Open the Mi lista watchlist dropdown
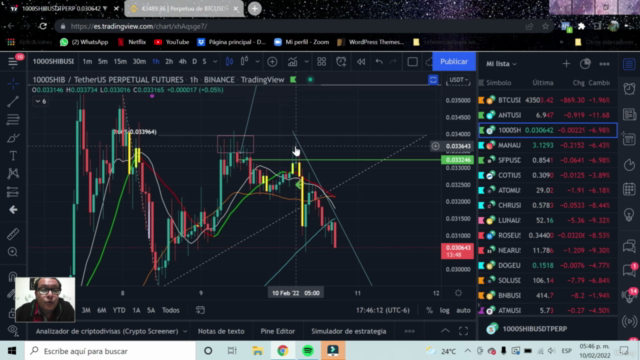Screen dimensions: 640x360 coord(501,64)
